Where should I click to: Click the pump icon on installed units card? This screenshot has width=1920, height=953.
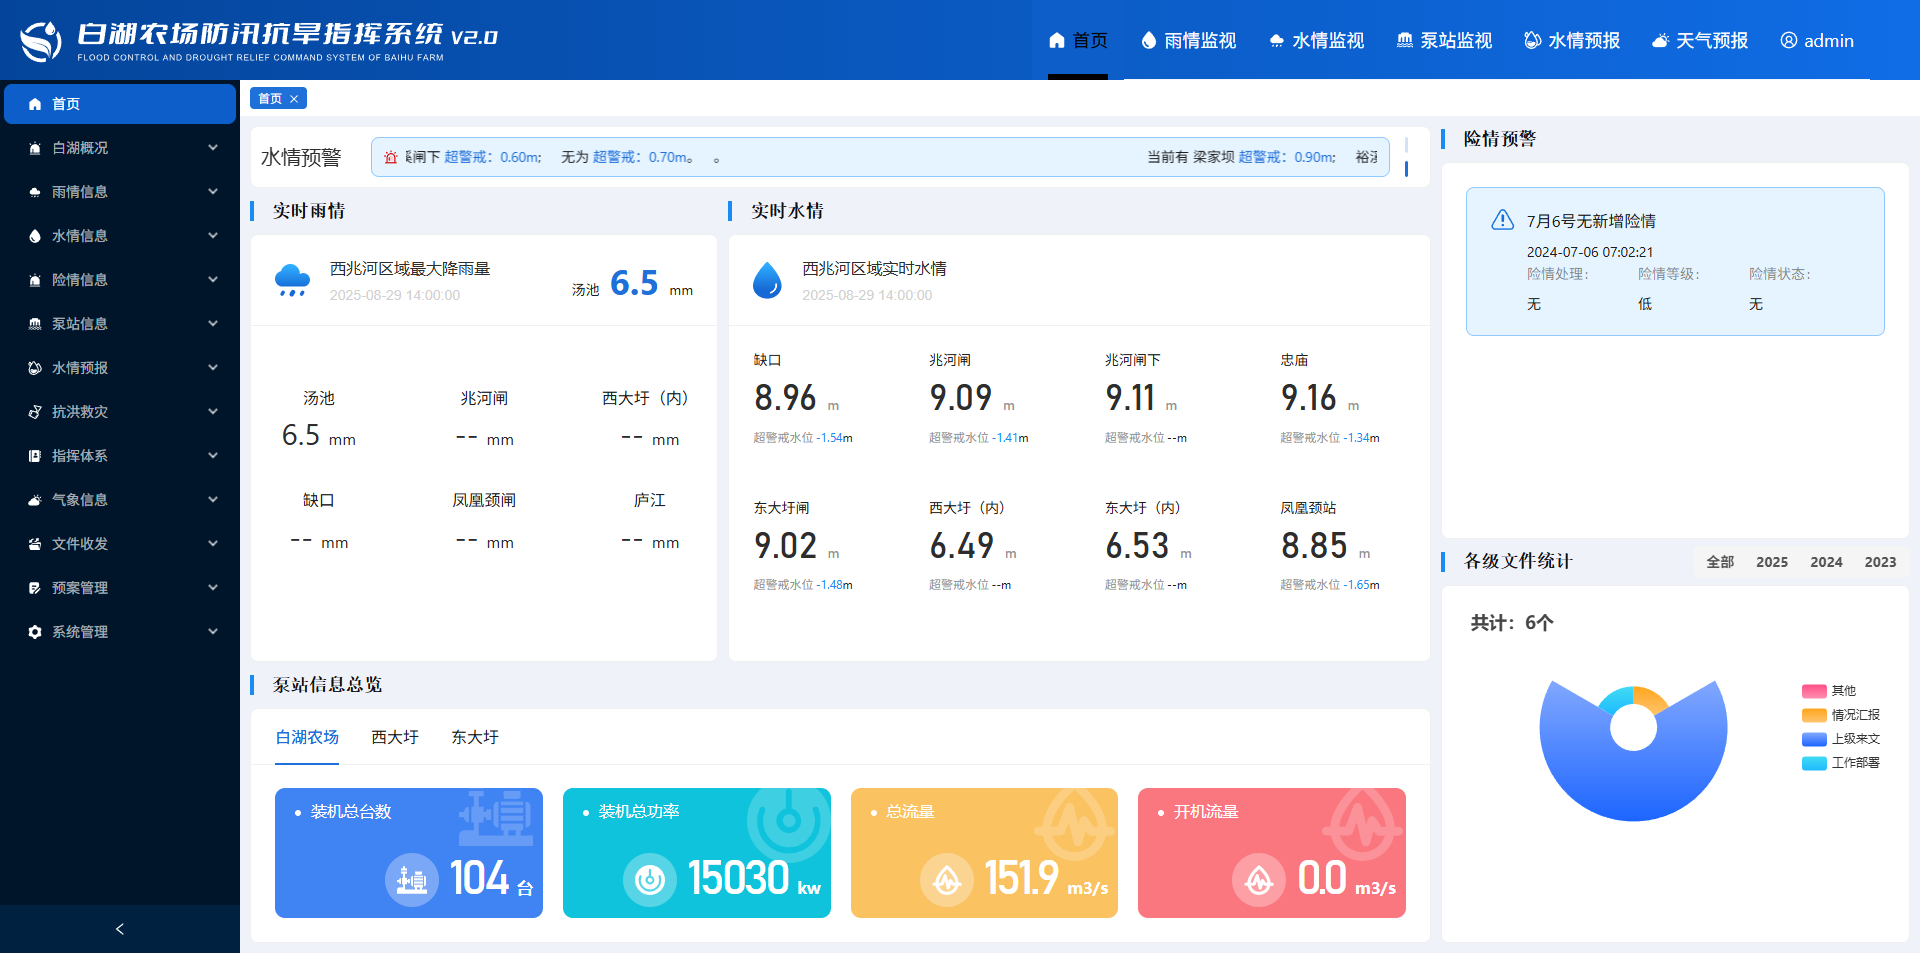(x=411, y=880)
